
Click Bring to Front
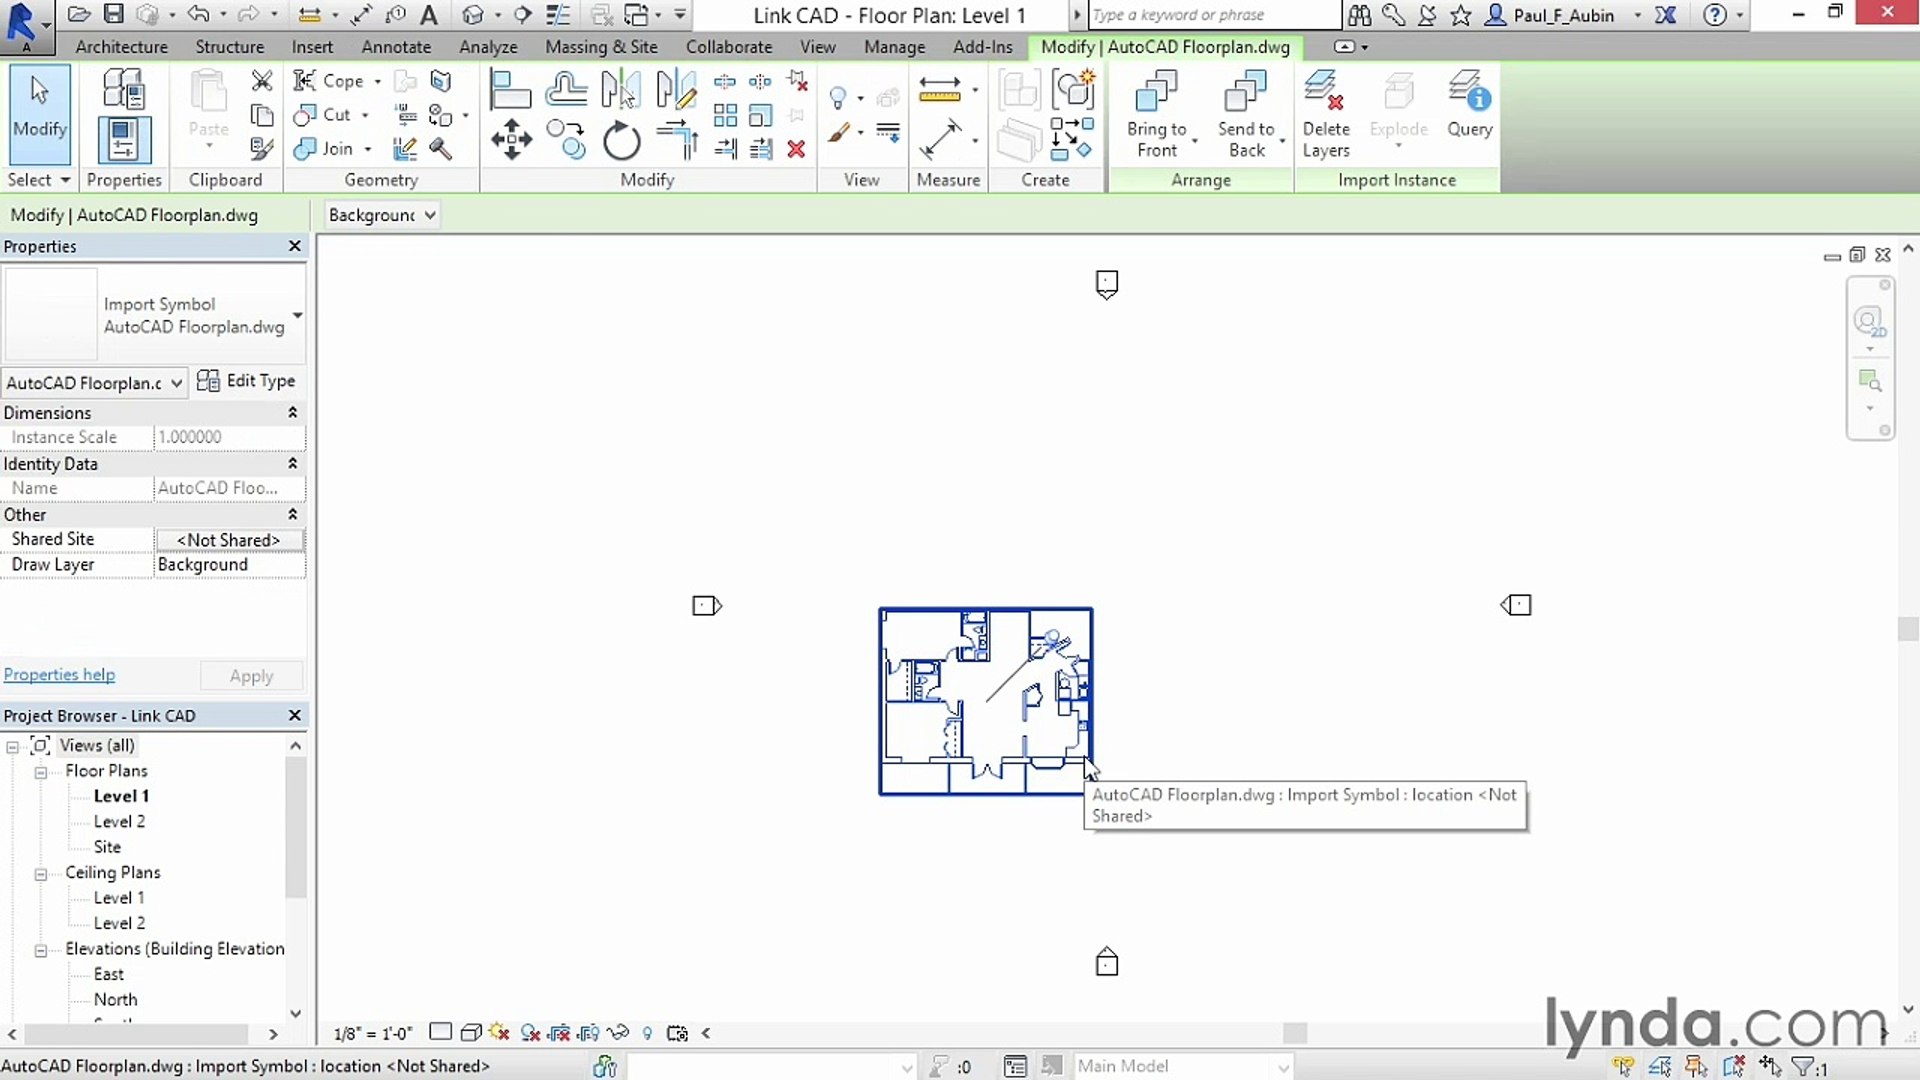click(1157, 115)
